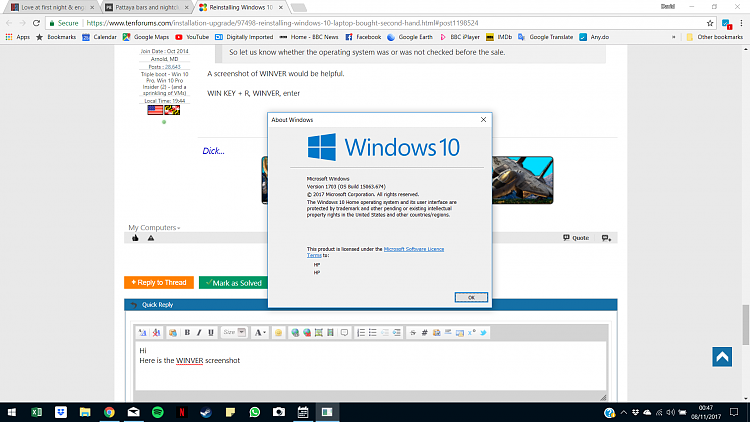Open Spotify from the taskbar
The image size is (750, 422).
[157, 412]
